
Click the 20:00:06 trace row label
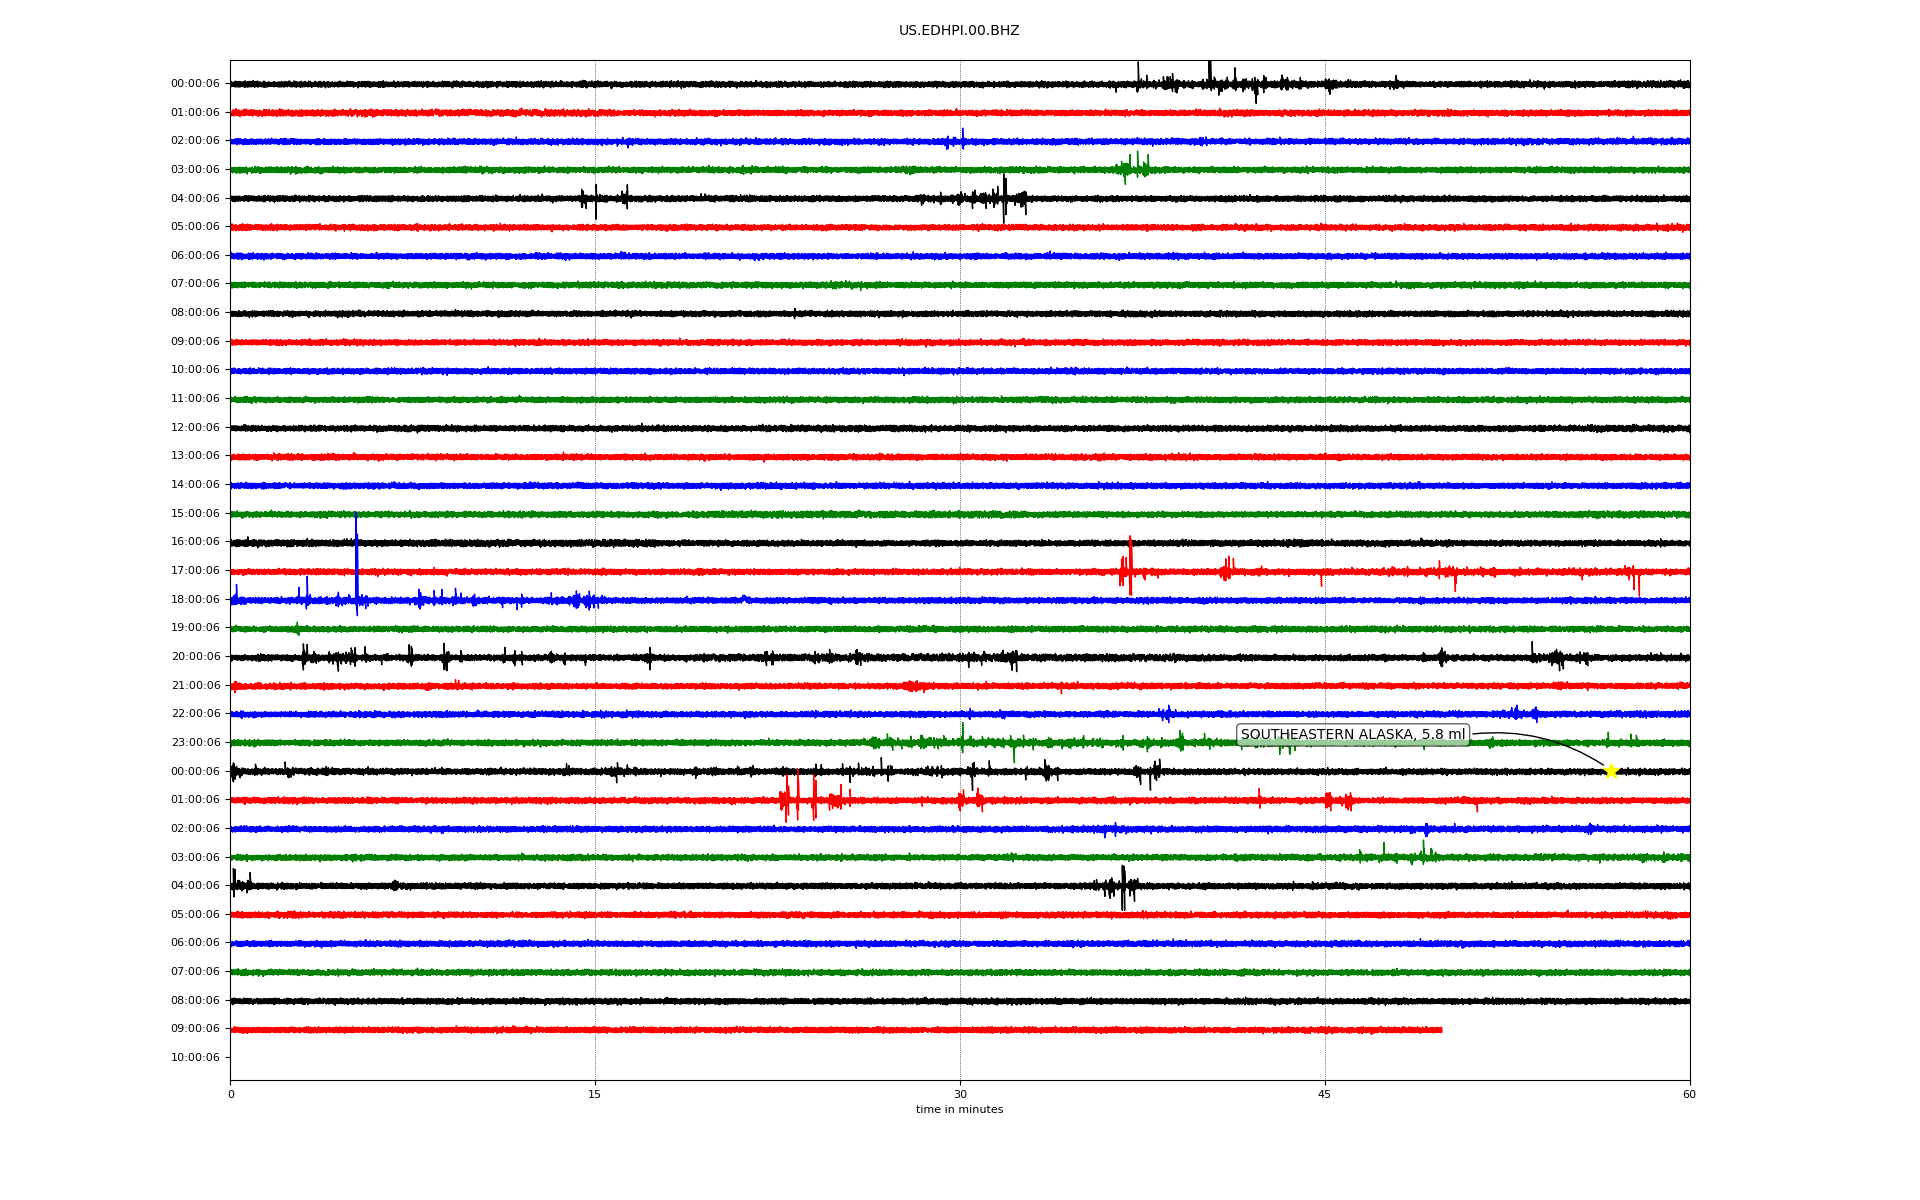point(195,657)
